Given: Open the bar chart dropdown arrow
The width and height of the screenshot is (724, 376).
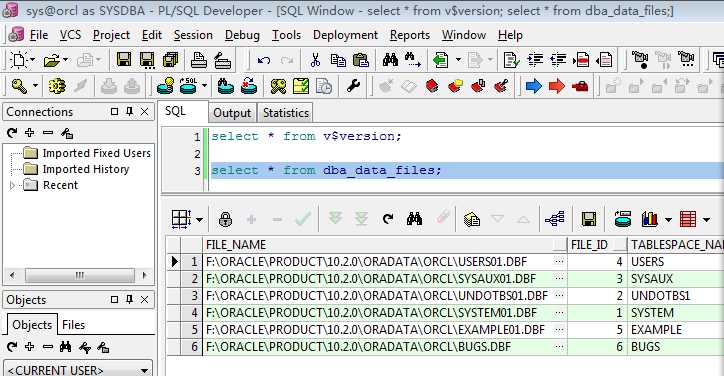Looking at the screenshot, I should pos(668,219).
